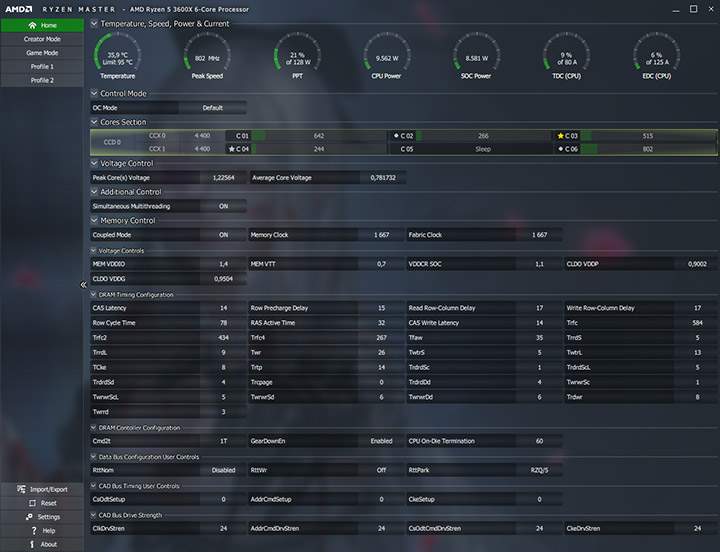
Task: Click the PPT gauge dial
Action: click(x=297, y=51)
